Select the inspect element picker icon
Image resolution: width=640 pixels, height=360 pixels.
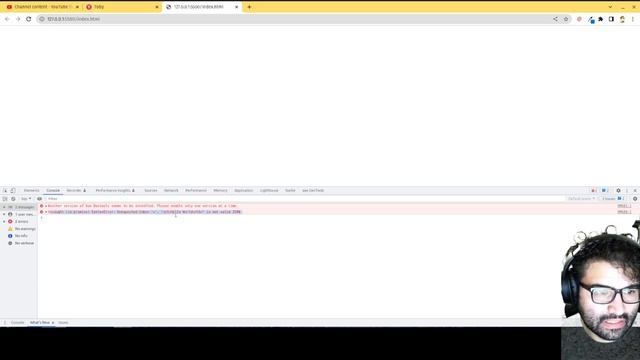pyautogui.click(x=5, y=191)
